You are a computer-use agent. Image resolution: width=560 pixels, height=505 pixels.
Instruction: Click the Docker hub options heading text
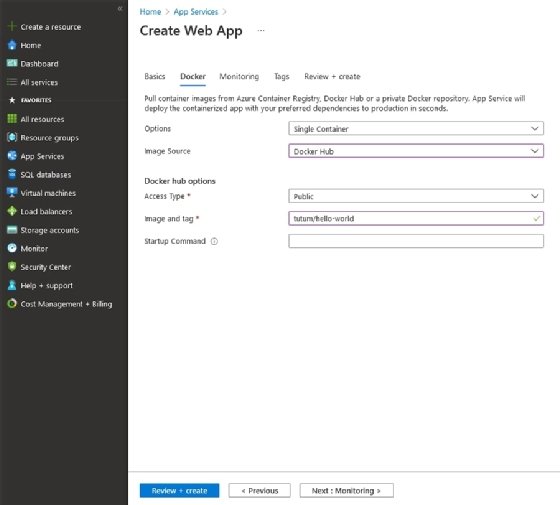coord(180,181)
